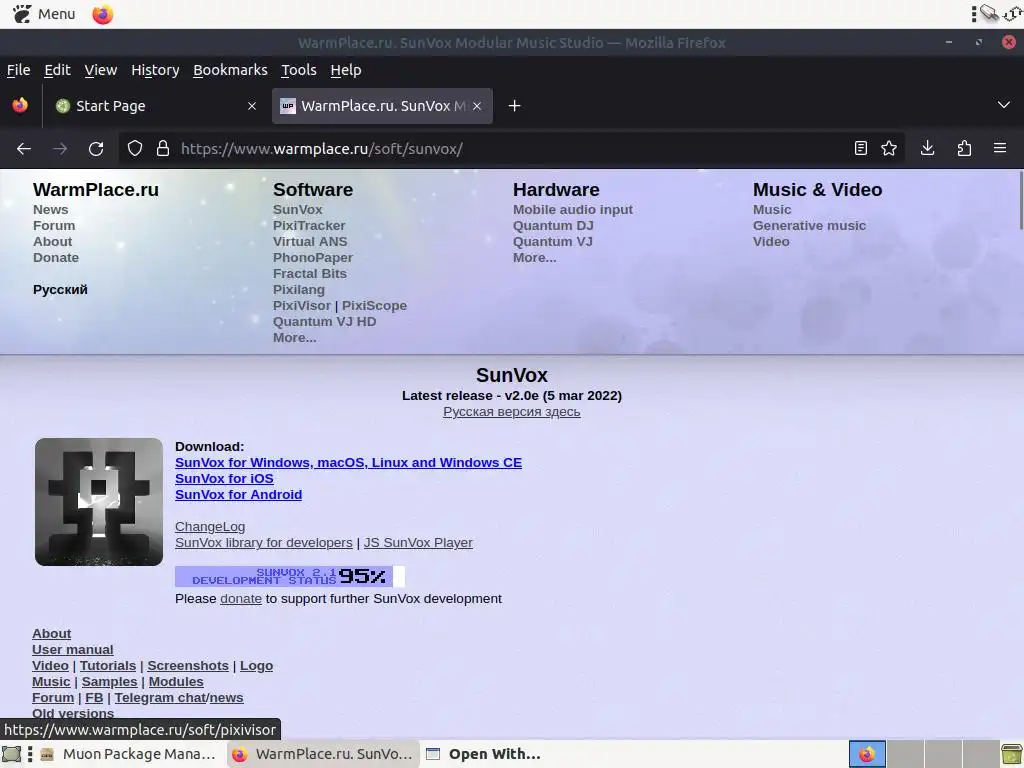Close the Start Page tab
This screenshot has width=1024, height=768.
coord(252,106)
